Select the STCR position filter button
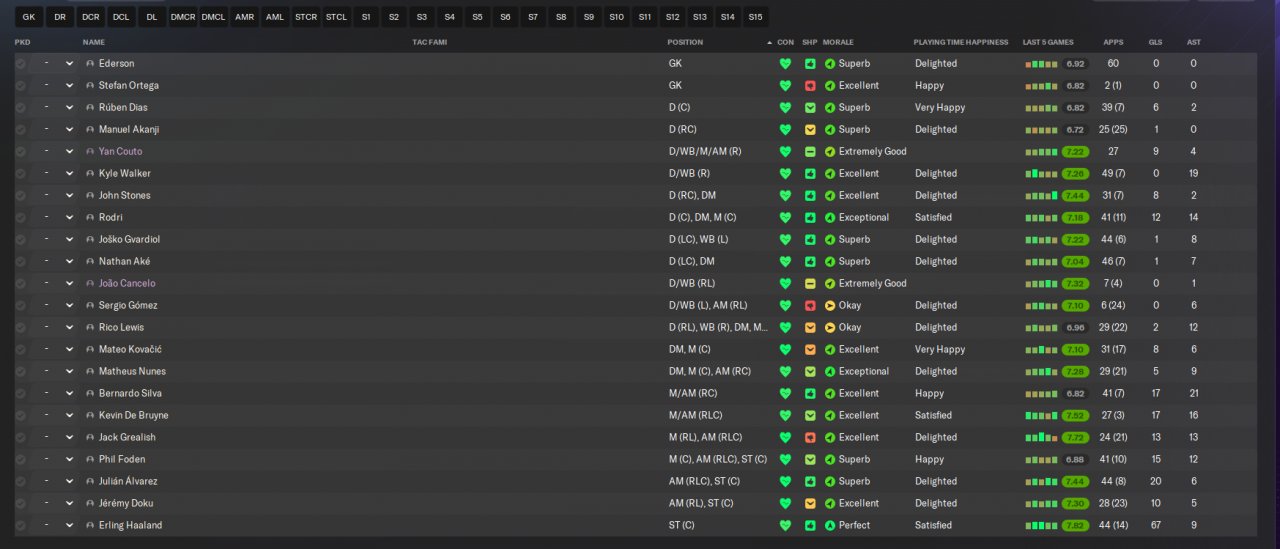 click(x=306, y=17)
